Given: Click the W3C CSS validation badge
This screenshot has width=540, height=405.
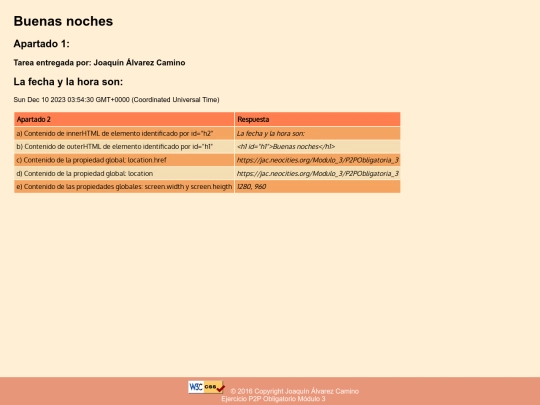Looking at the screenshot, I should [x=206, y=387].
